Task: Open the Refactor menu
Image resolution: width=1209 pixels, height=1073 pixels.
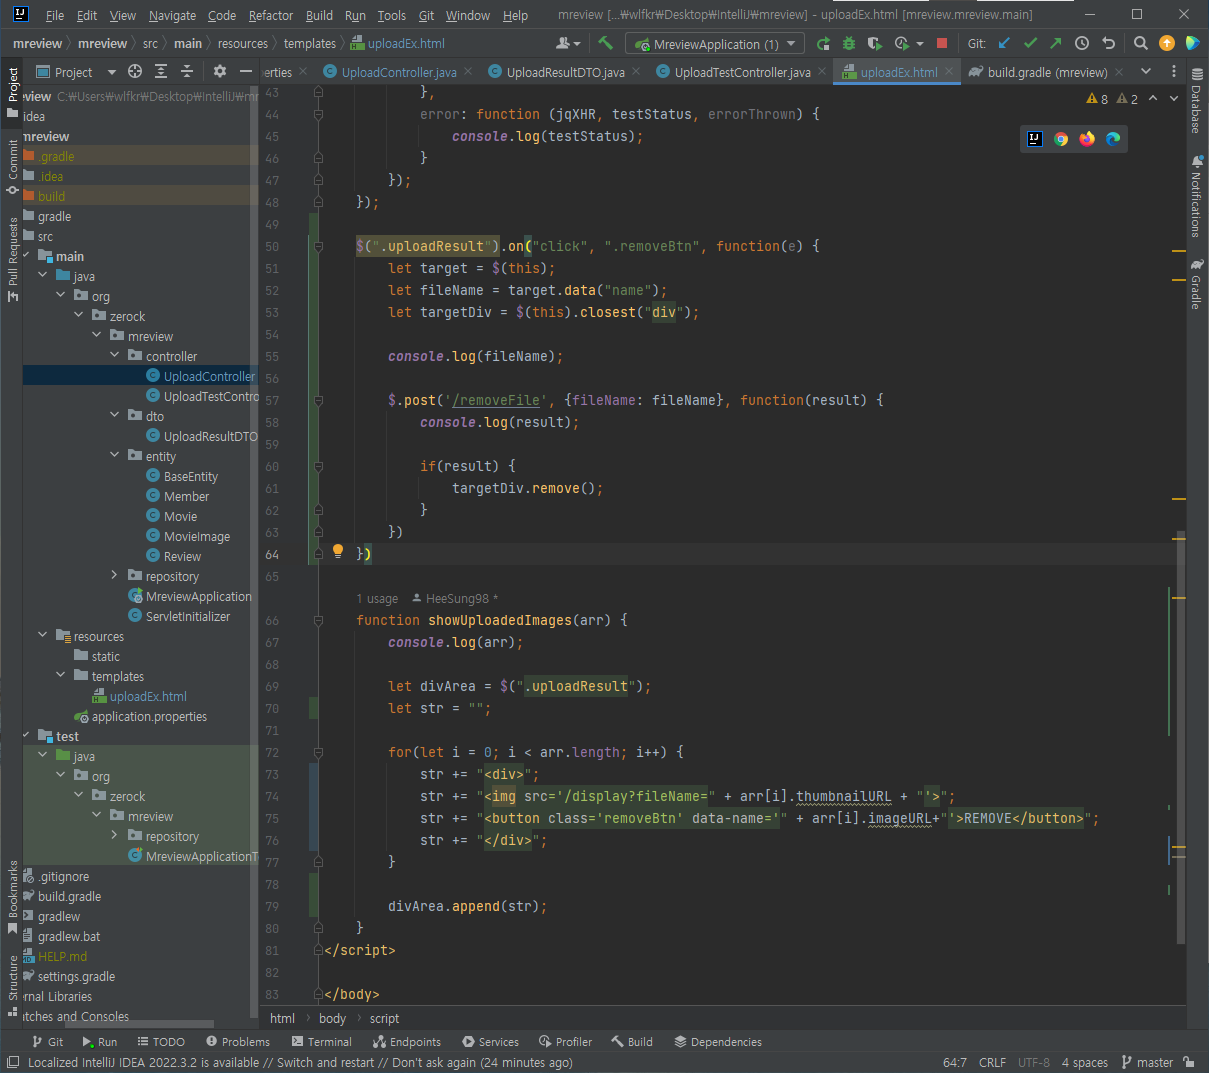Action: (x=271, y=15)
